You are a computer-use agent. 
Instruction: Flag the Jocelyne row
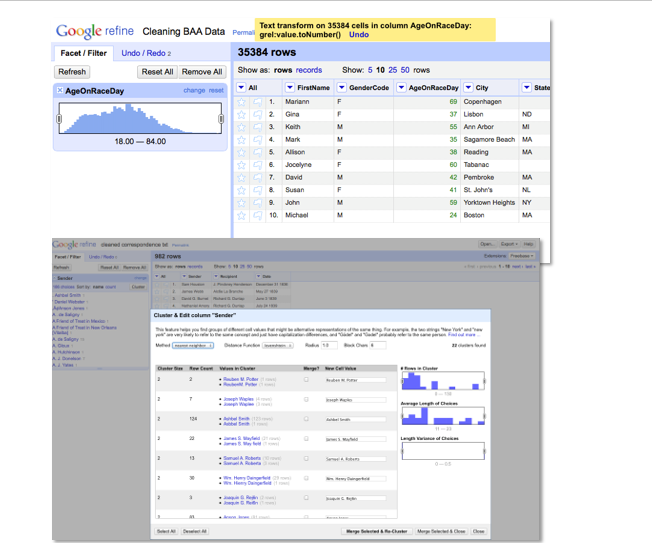(x=258, y=165)
